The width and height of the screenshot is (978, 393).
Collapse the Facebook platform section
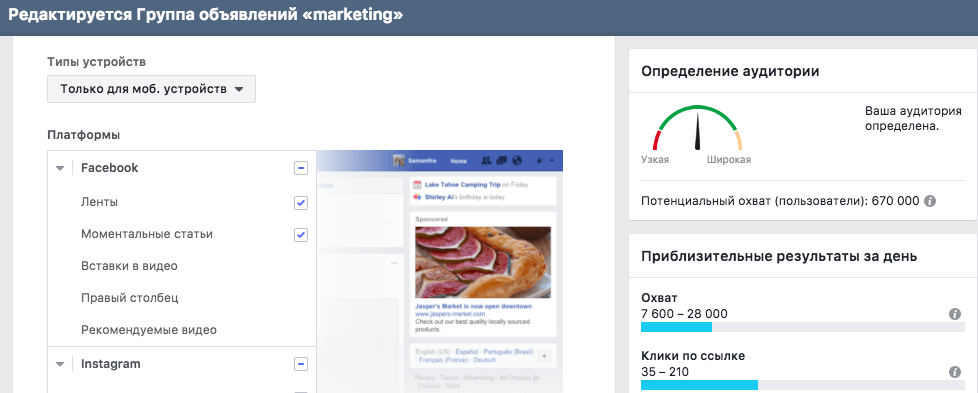click(60, 168)
